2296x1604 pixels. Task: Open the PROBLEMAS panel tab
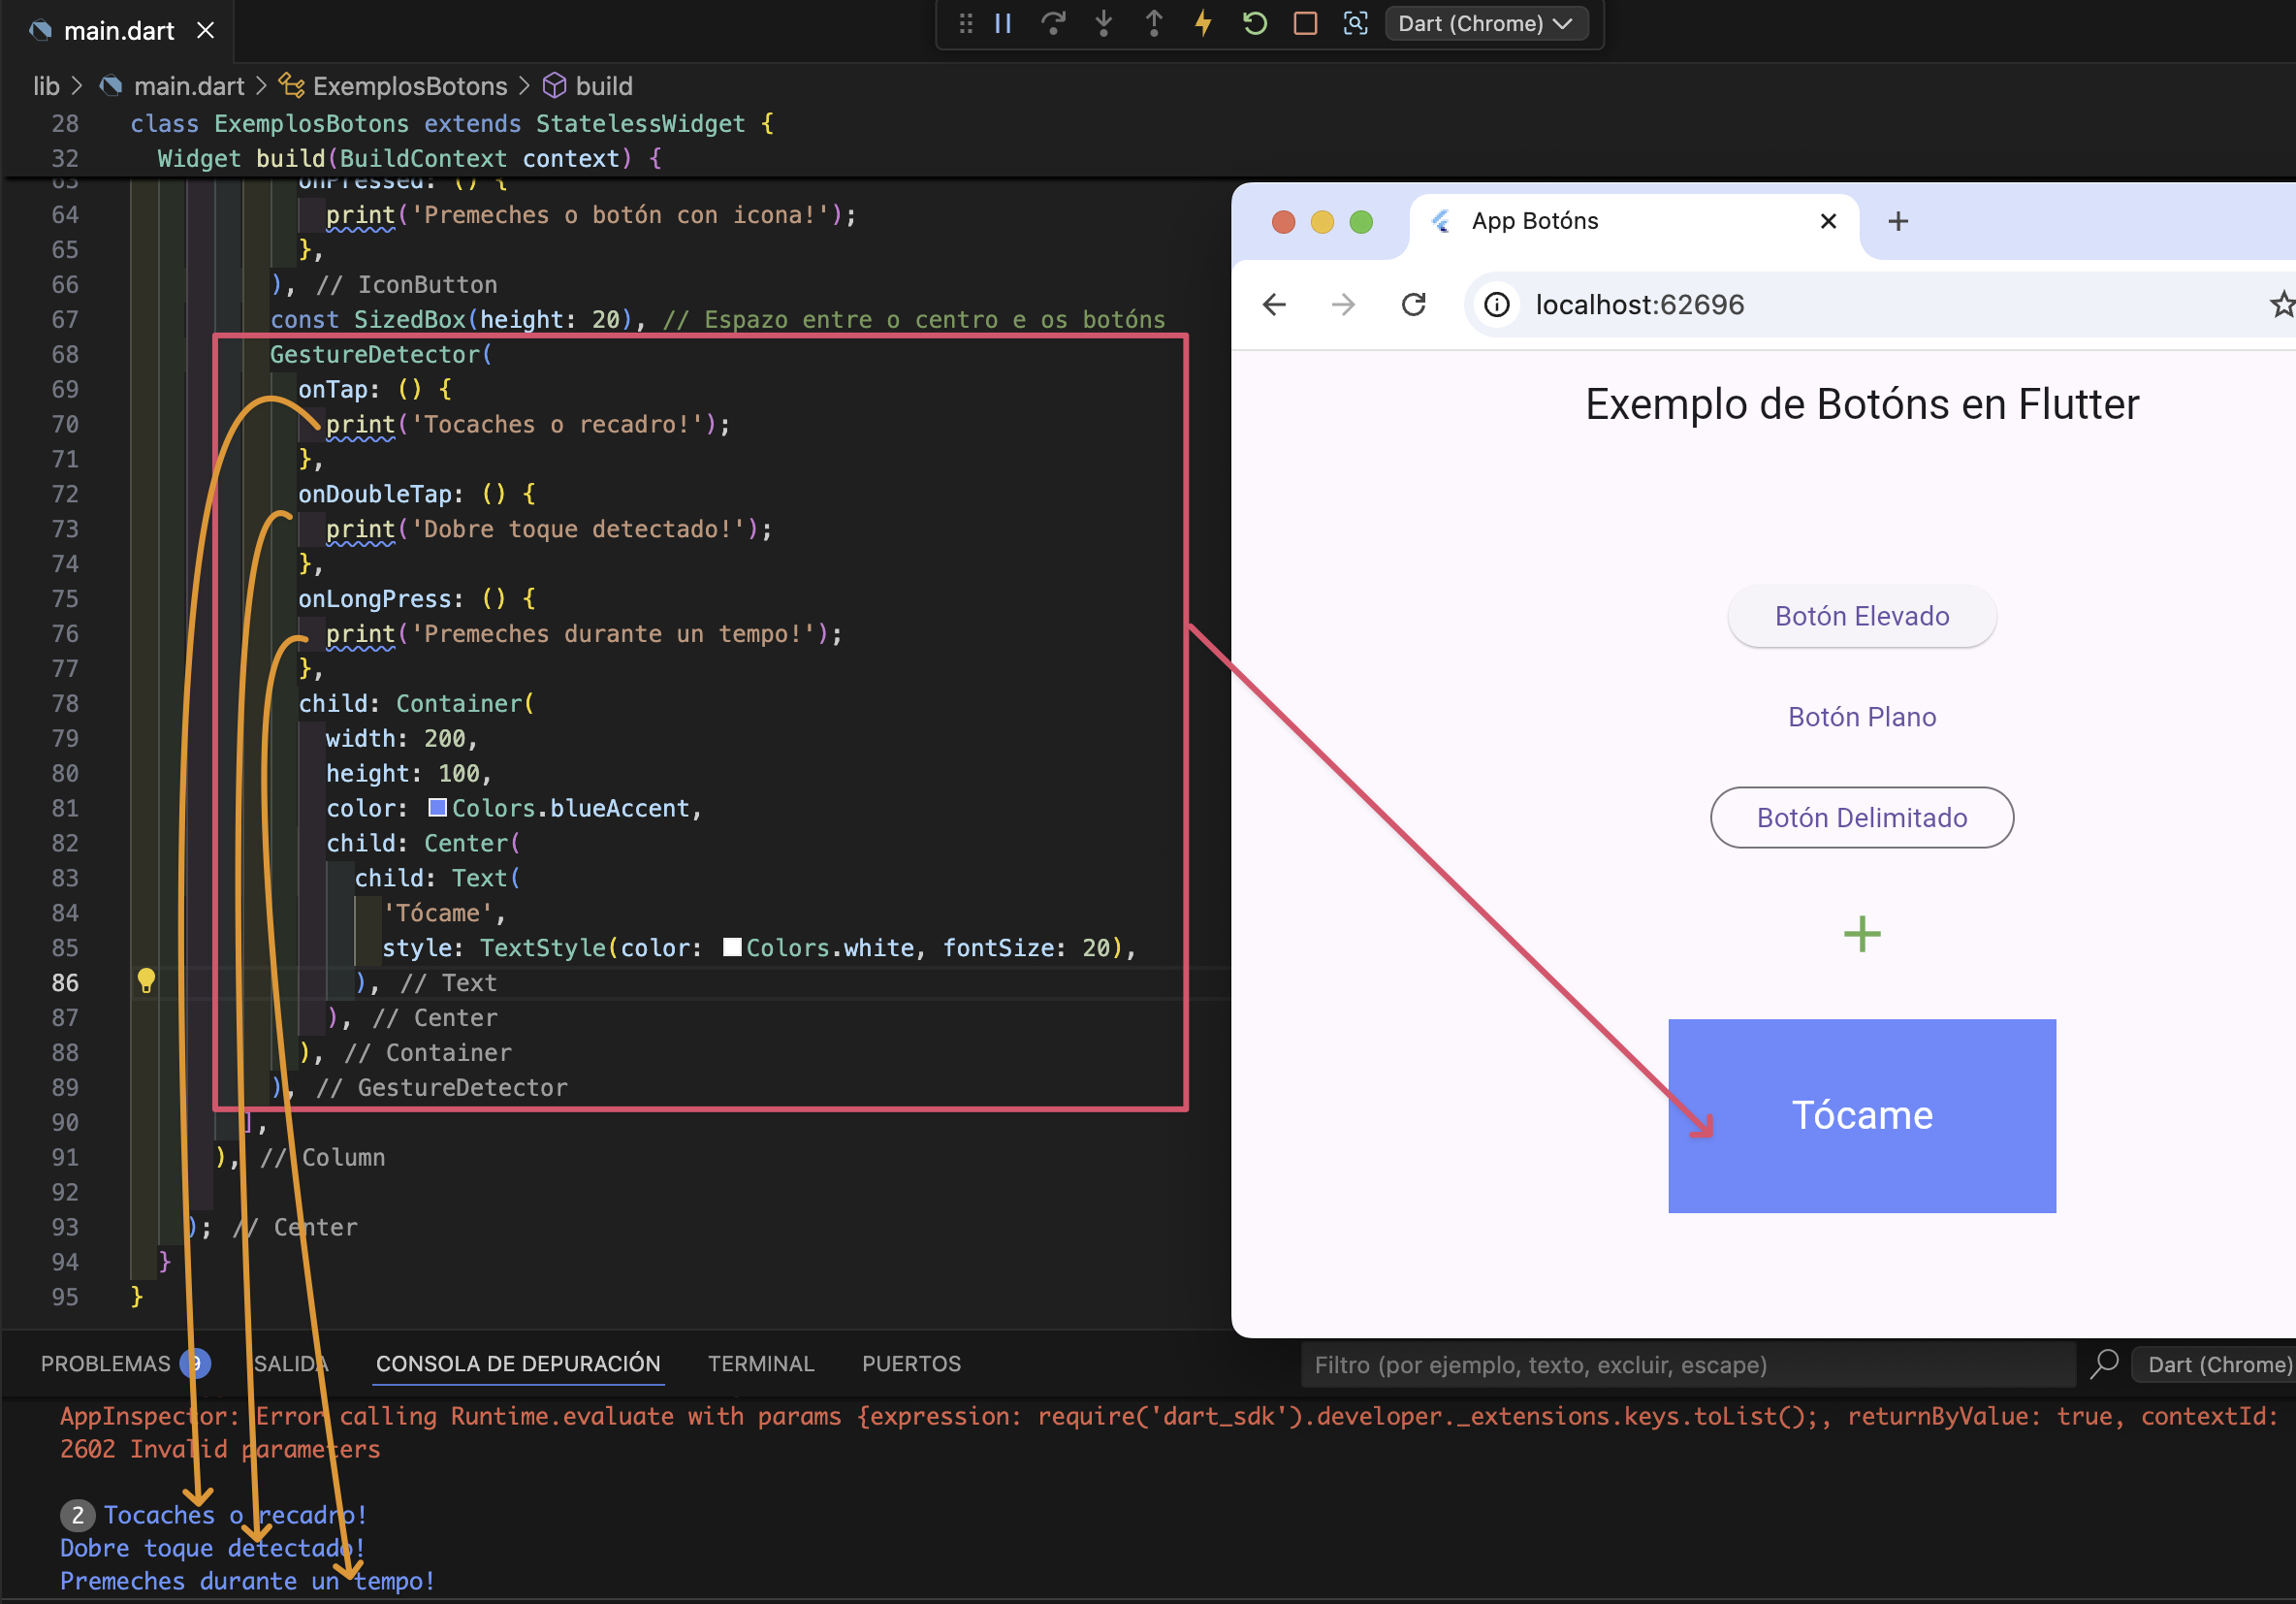point(105,1364)
